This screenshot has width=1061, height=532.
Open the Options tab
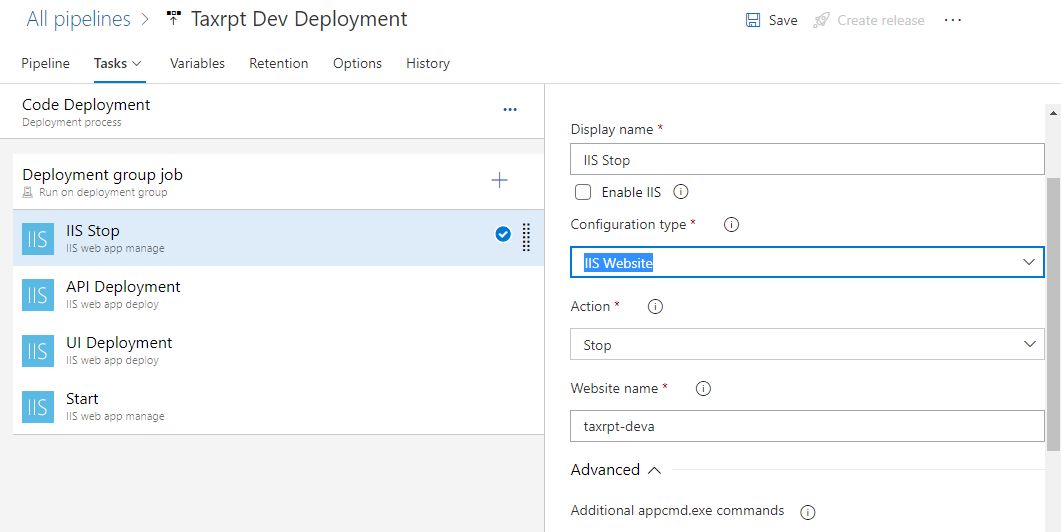pyautogui.click(x=357, y=64)
